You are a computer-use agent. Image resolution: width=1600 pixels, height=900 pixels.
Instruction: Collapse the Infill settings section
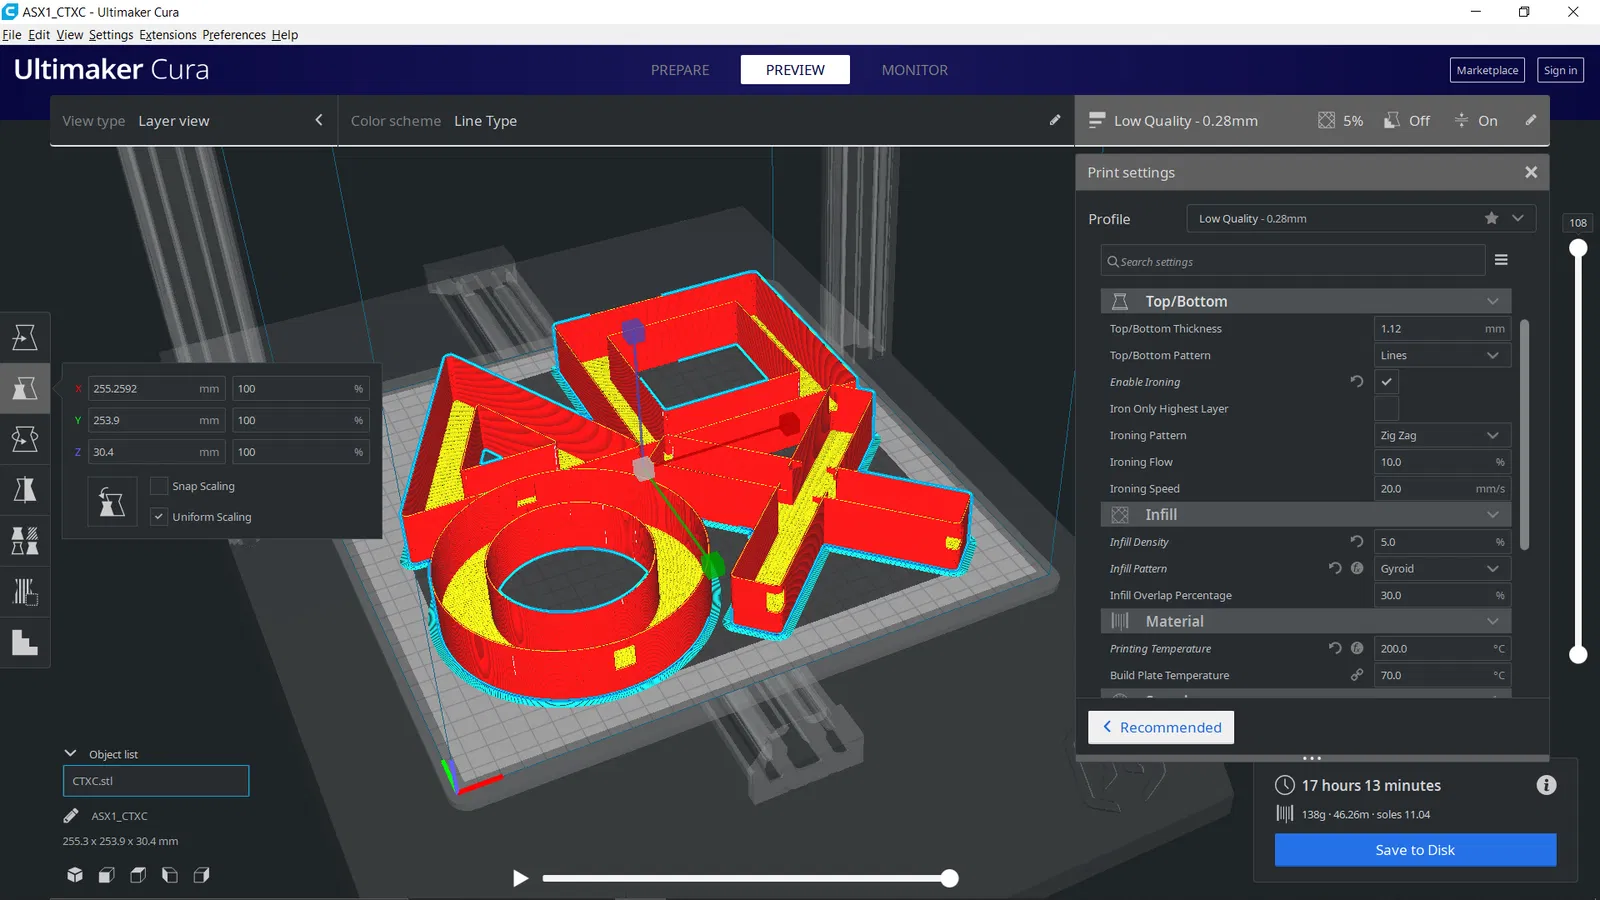1306,514
